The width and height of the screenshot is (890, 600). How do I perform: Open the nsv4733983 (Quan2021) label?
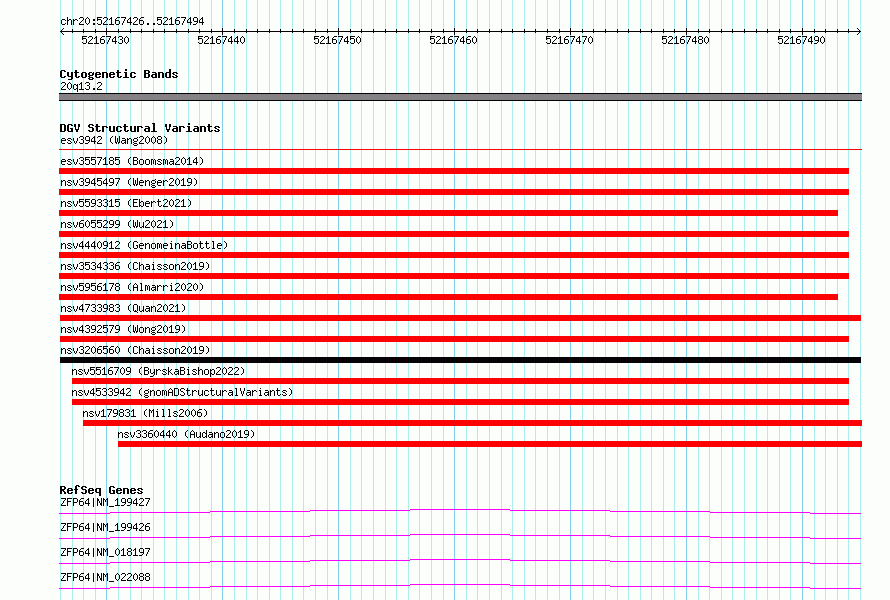point(123,308)
